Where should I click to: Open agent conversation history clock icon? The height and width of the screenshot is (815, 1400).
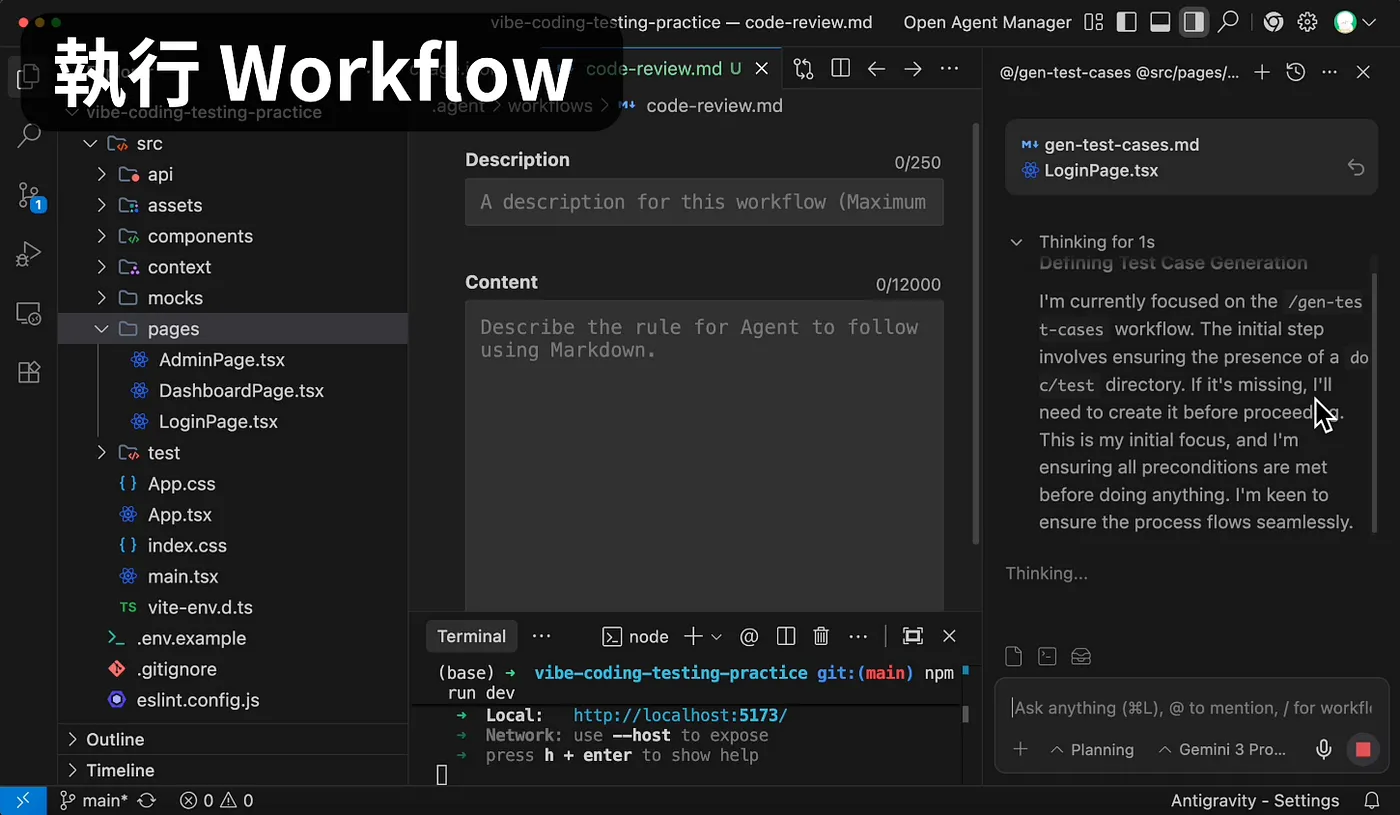(1296, 72)
